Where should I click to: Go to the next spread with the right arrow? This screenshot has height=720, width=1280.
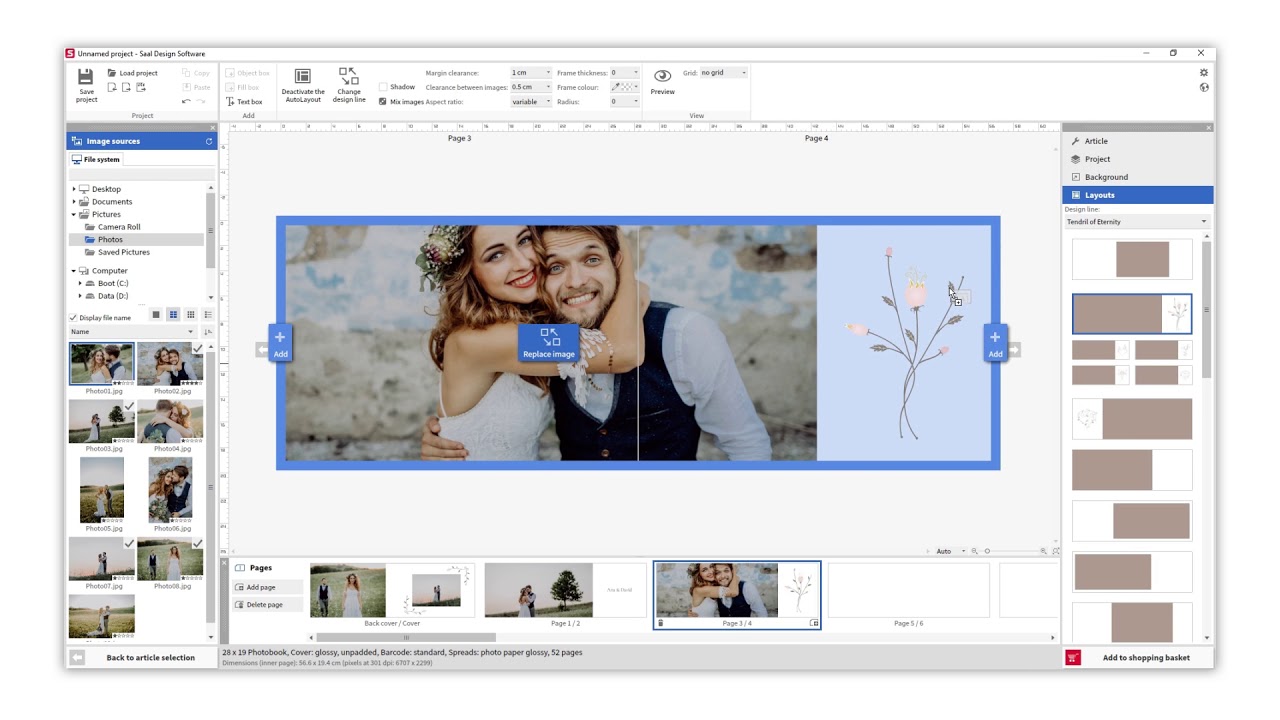[x=1014, y=350]
